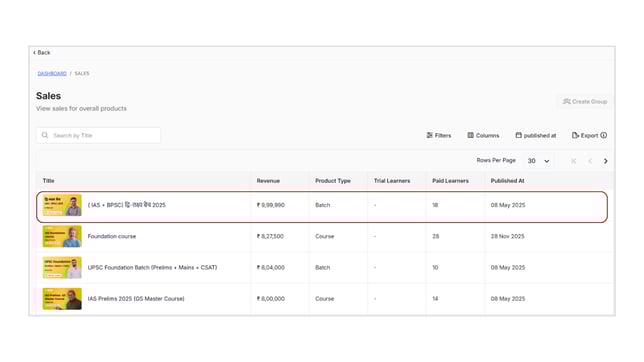The image size is (644, 362).
Task: Open the Rows Per Page dropdown
Action: tap(538, 161)
